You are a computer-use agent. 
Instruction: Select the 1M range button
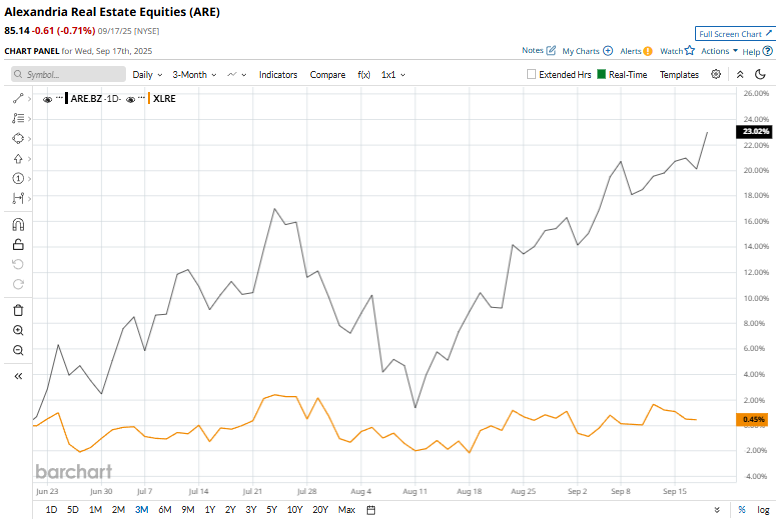[95, 510]
